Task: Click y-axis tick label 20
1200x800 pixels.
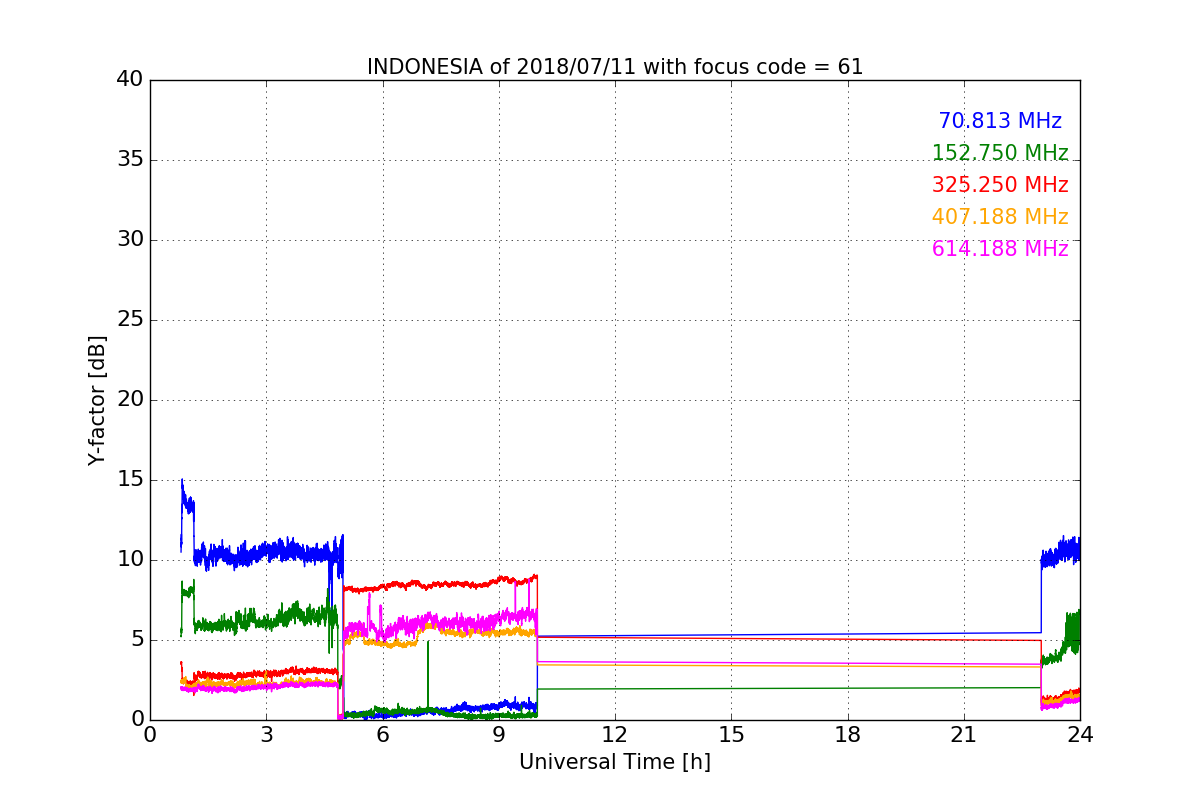Action: (130, 400)
